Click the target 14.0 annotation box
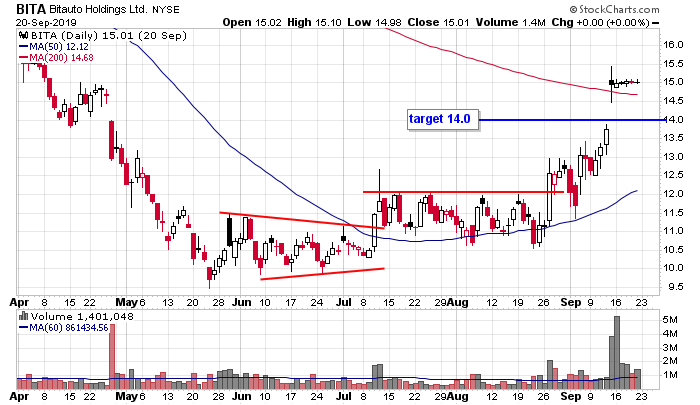This screenshot has width=700, height=405. coord(442,119)
